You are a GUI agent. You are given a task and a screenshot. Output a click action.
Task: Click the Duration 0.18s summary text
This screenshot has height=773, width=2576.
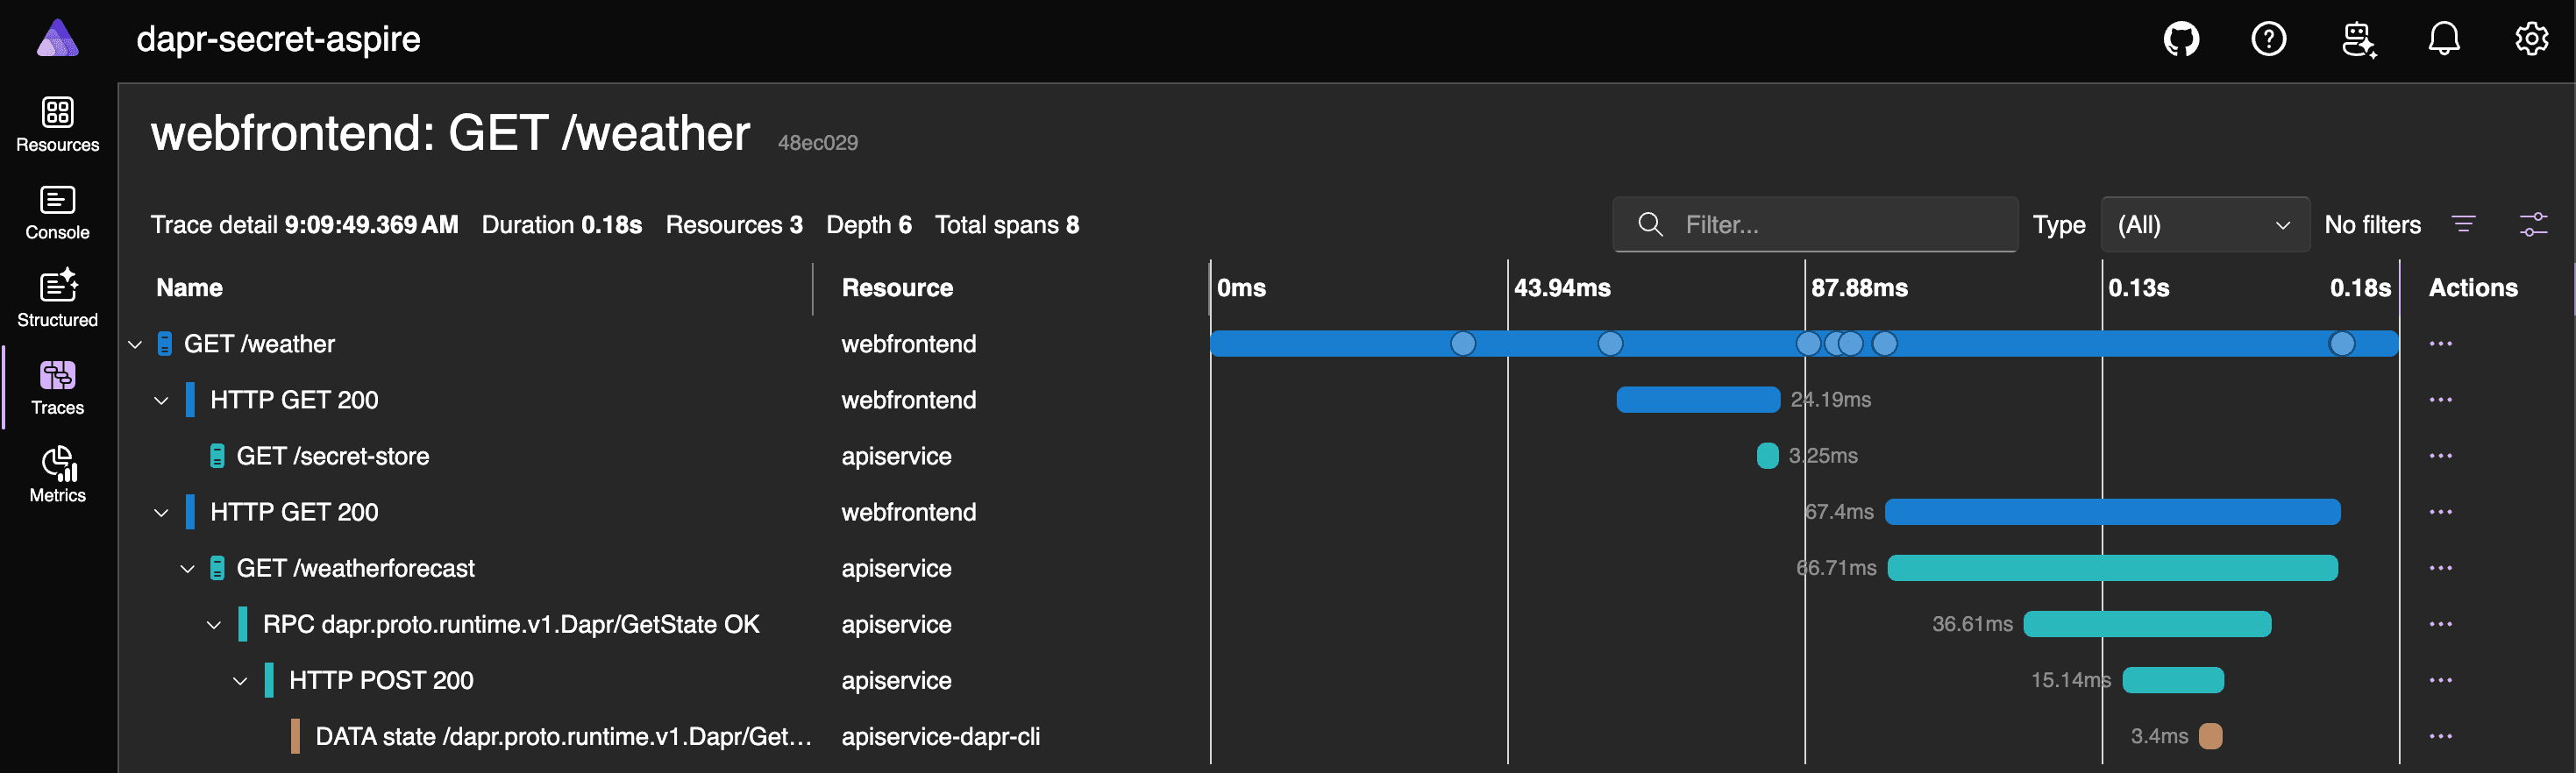(x=561, y=224)
